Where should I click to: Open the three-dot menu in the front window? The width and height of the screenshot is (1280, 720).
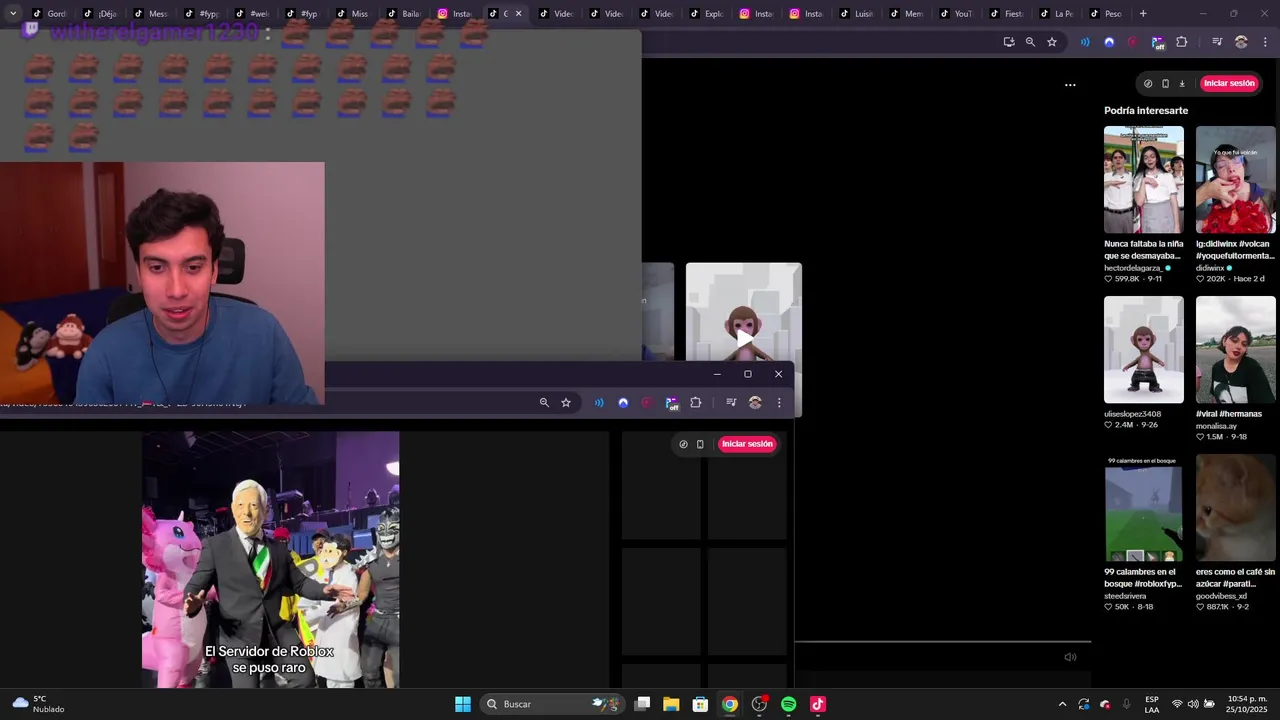tap(779, 402)
